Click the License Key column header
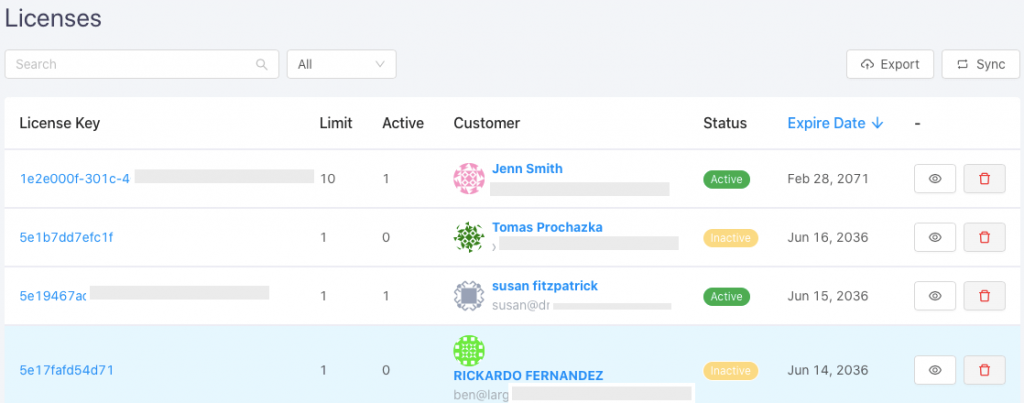 [59, 123]
